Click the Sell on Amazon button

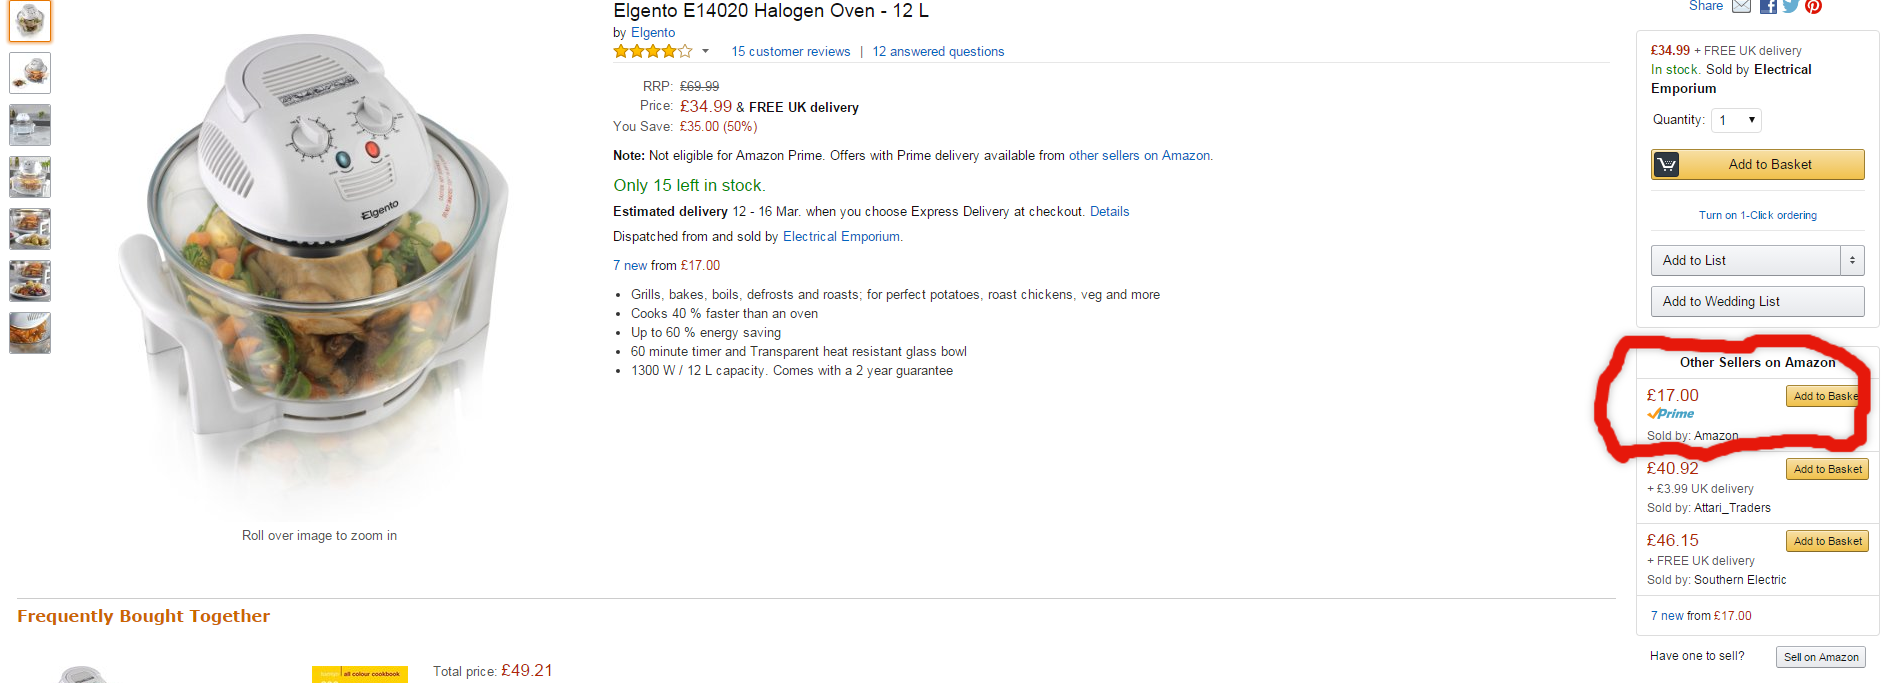click(1821, 657)
